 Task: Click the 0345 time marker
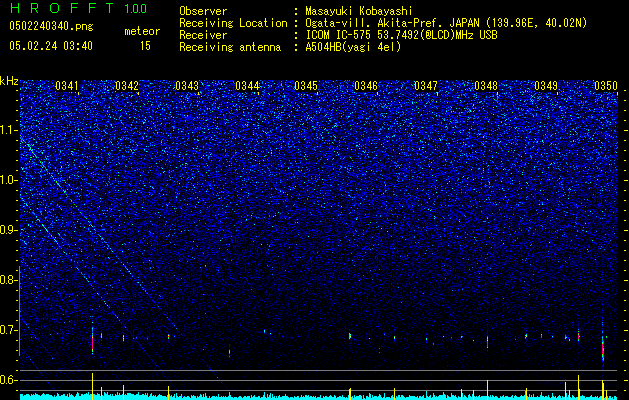306,85
